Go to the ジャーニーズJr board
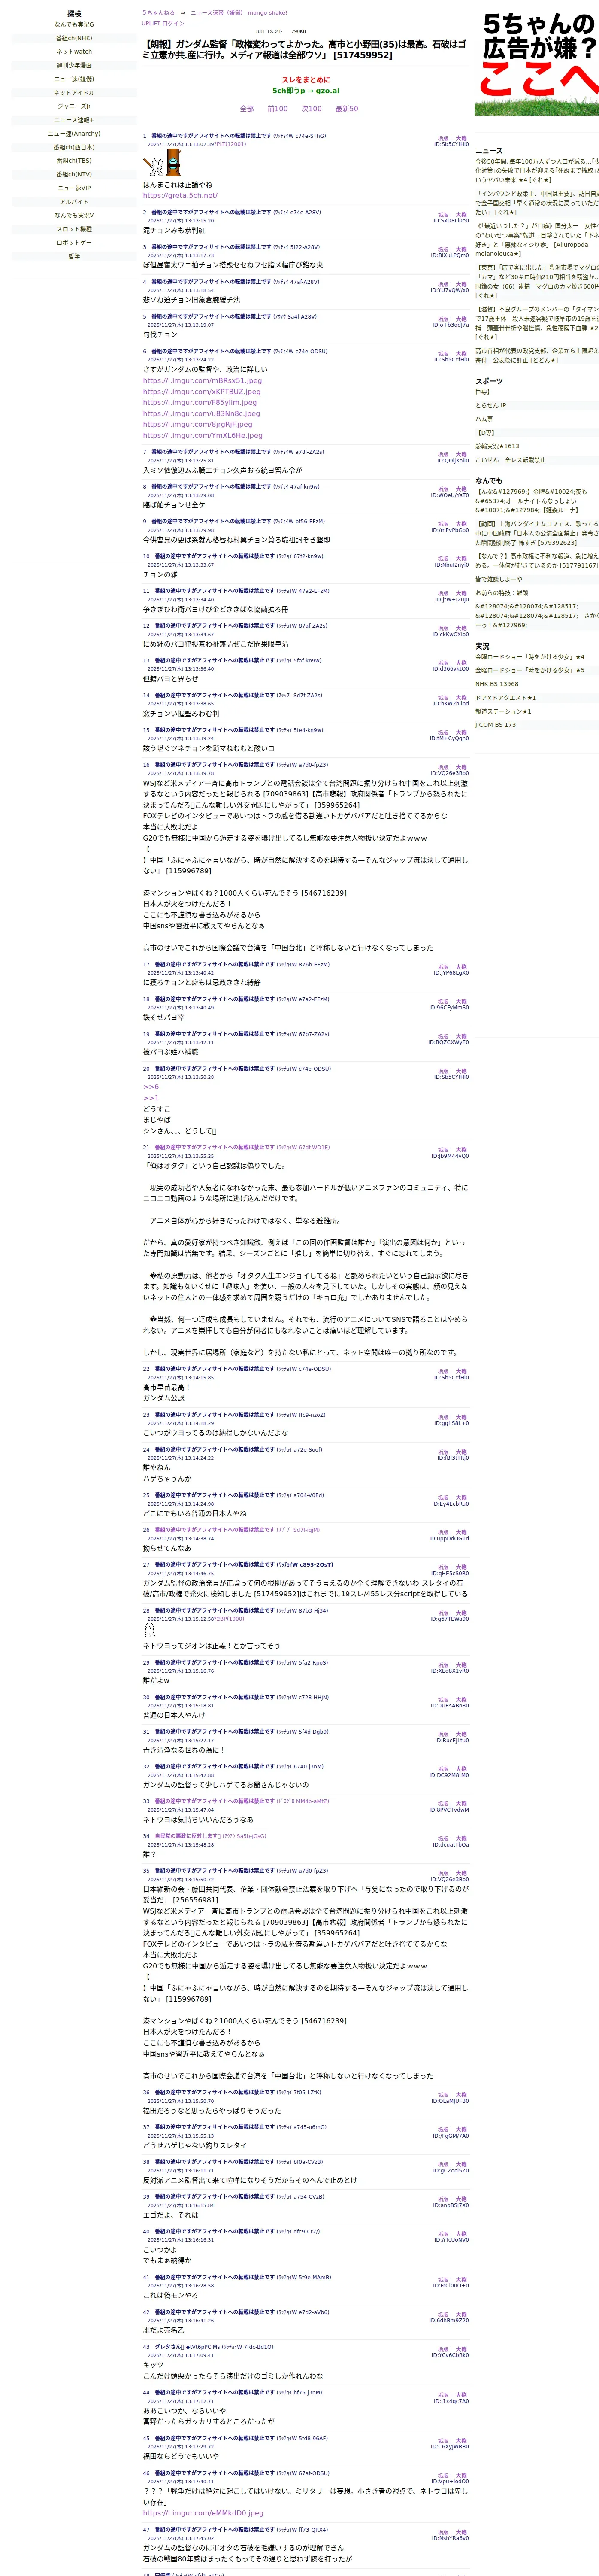The width and height of the screenshot is (599, 2576). (x=74, y=106)
